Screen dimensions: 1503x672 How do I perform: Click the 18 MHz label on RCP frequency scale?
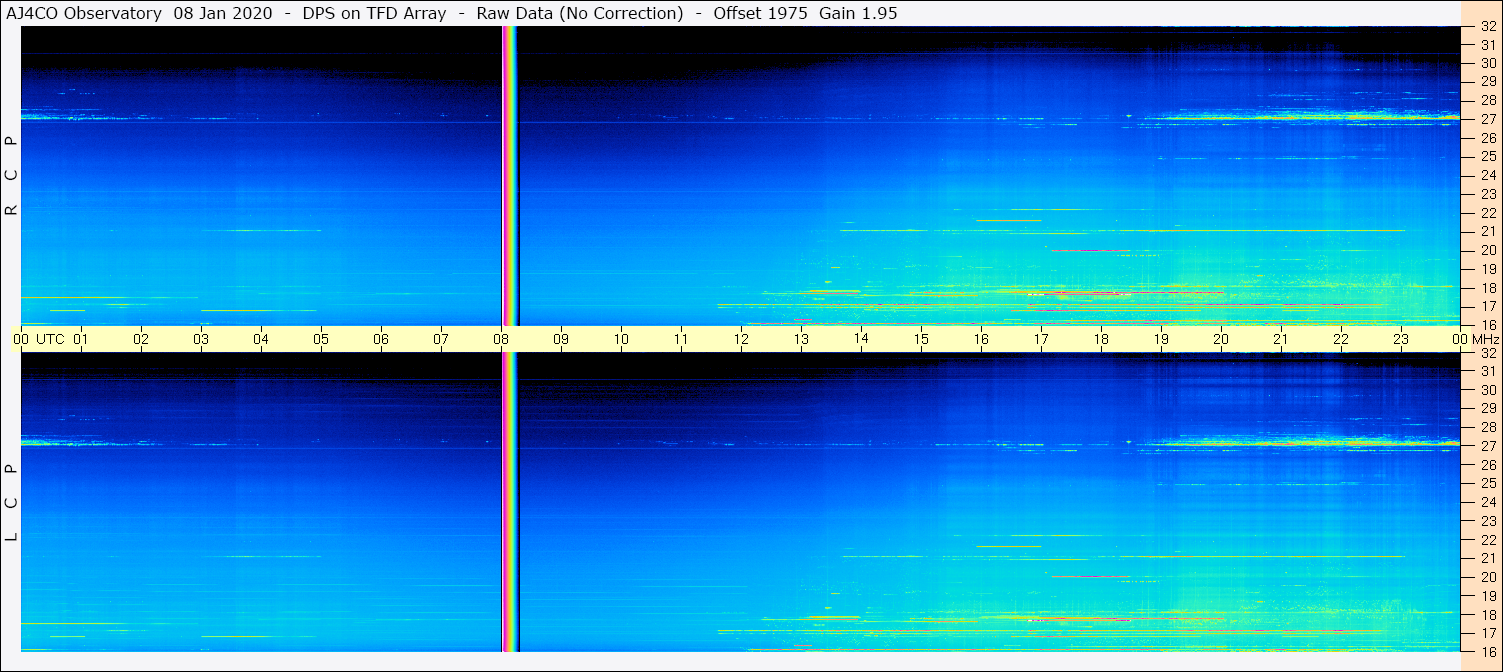point(1487,287)
